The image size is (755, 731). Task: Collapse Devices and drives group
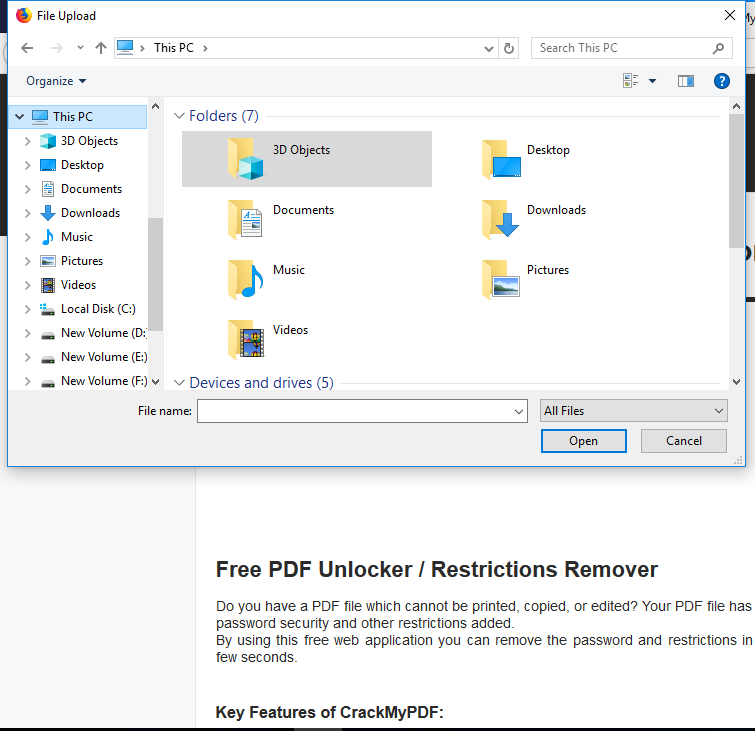179,383
